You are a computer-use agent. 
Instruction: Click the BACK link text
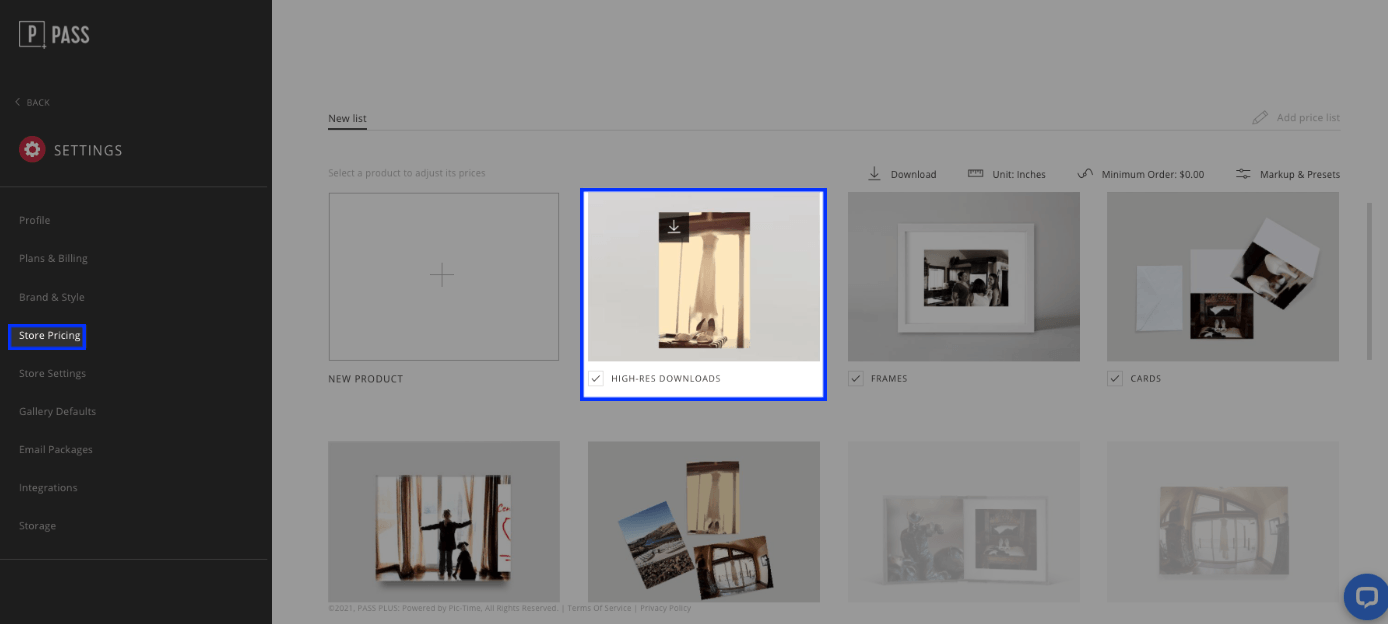click(38, 103)
